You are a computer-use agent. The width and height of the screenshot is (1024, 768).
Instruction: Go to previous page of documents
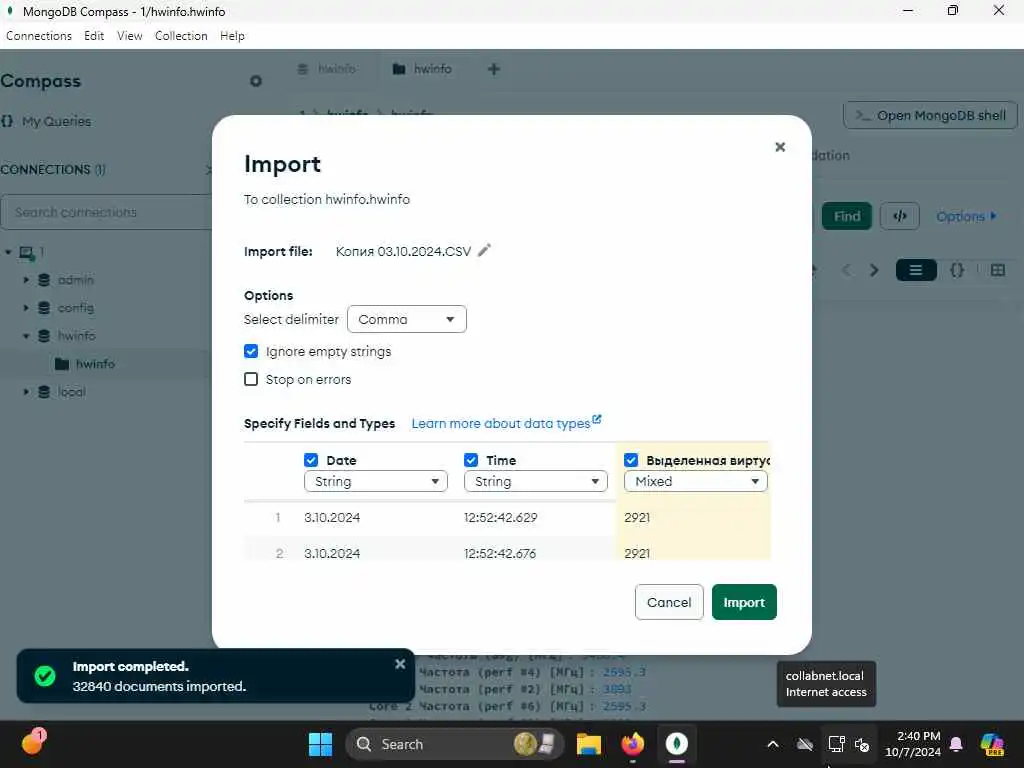pyautogui.click(x=846, y=270)
